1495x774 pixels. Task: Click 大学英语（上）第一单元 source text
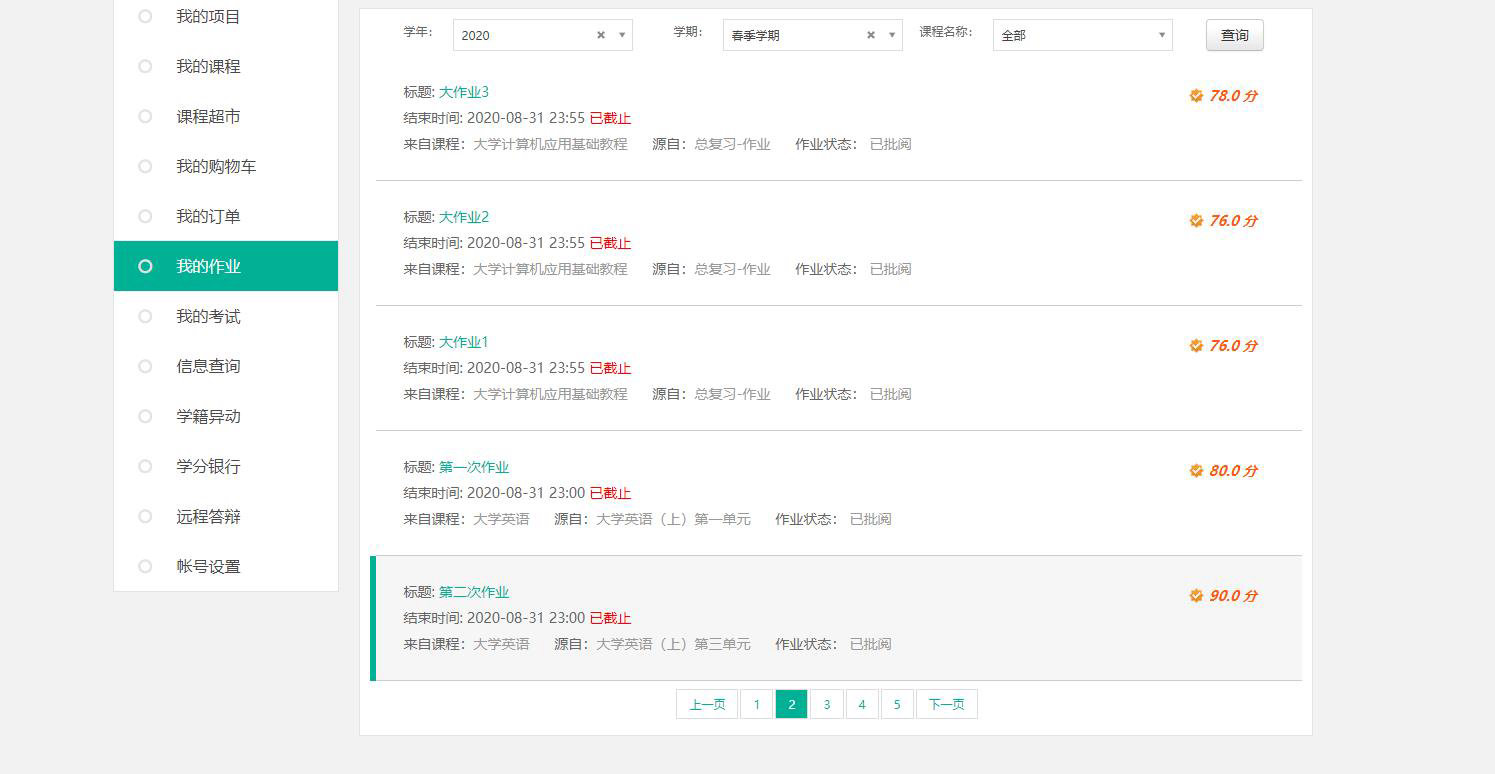pos(673,519)
